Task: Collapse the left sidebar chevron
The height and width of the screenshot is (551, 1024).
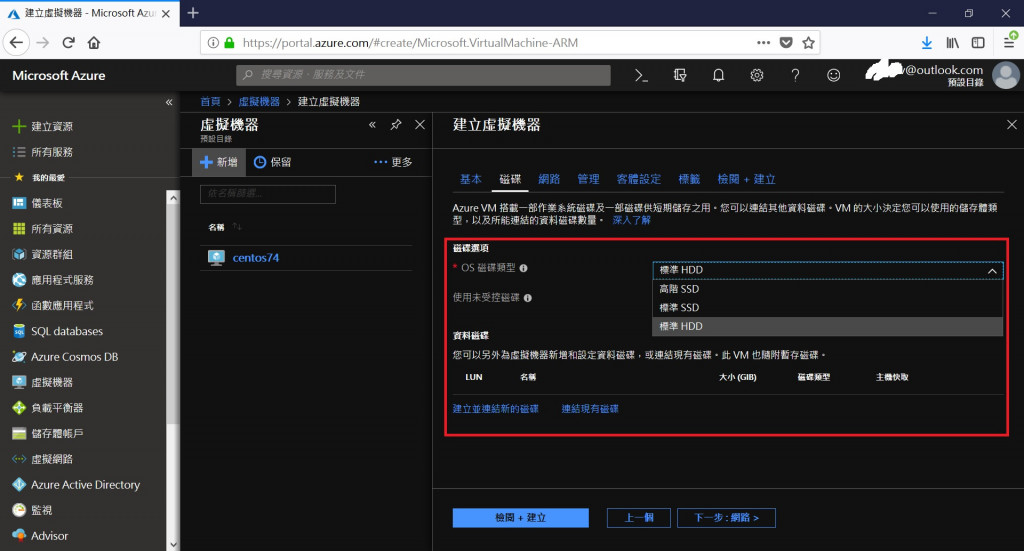Action: [x=169, y=102]
